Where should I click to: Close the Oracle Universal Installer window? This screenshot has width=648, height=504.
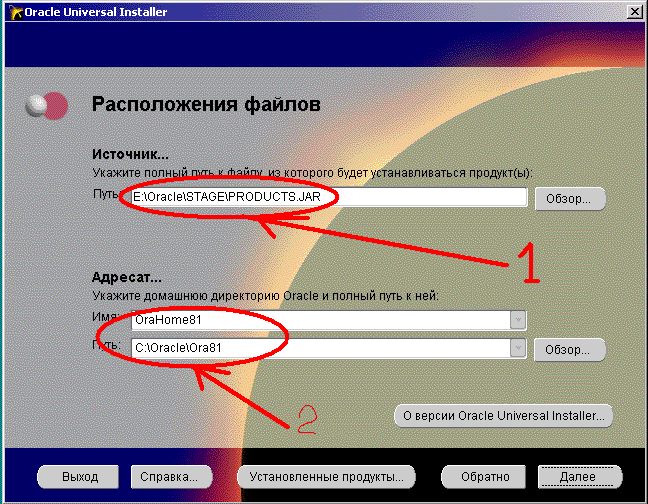click(x=635, y=12)
